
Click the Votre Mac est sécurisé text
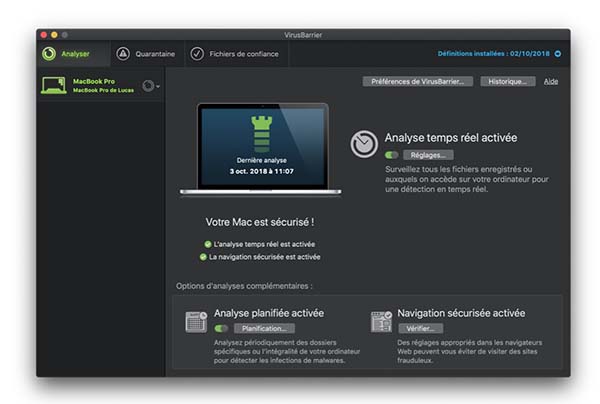pyautogui.click(x=260, y=222)
